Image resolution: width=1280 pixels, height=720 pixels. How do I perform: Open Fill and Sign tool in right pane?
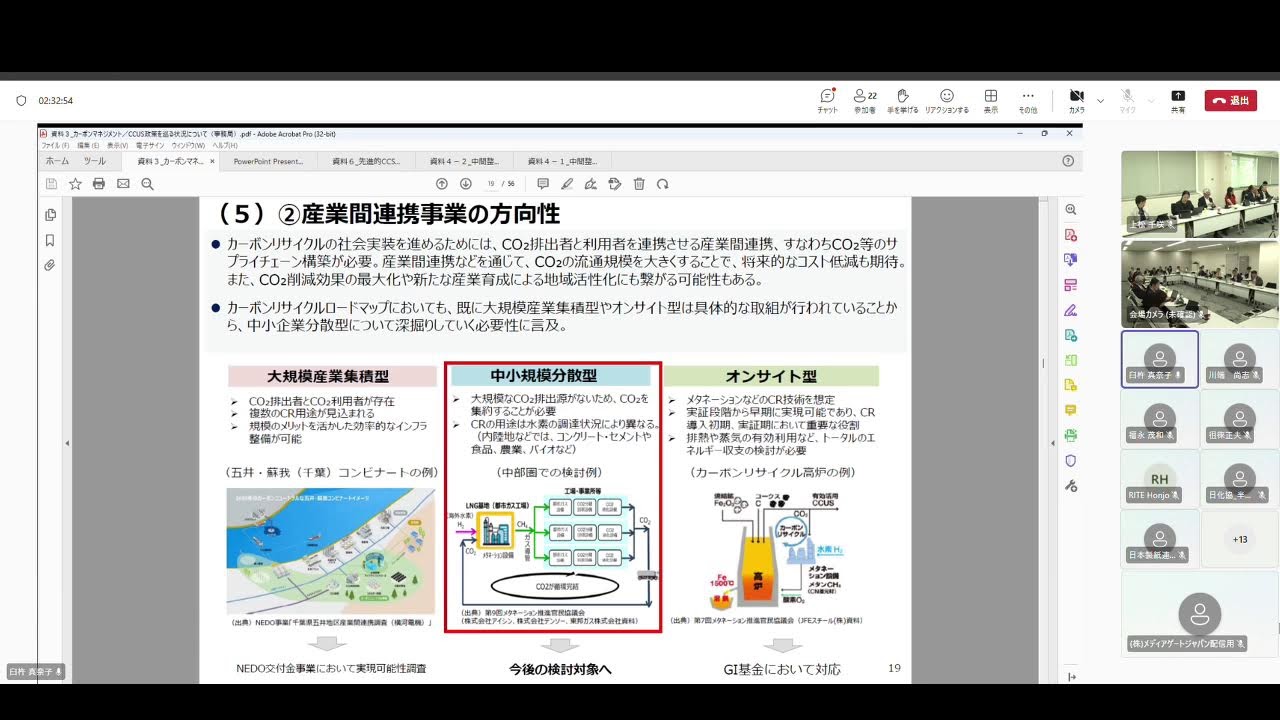click(1071, 310)
